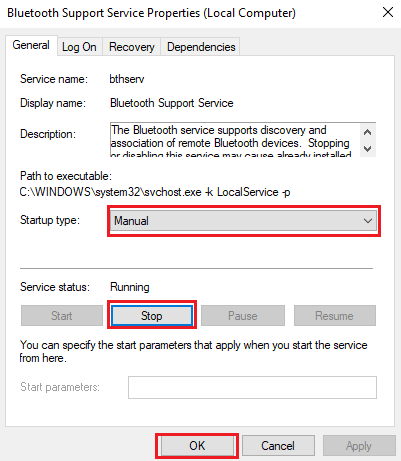This screenshot has height=461, width=401.
Task: Focus the Start parameters text field
Action: click(252, 387)
